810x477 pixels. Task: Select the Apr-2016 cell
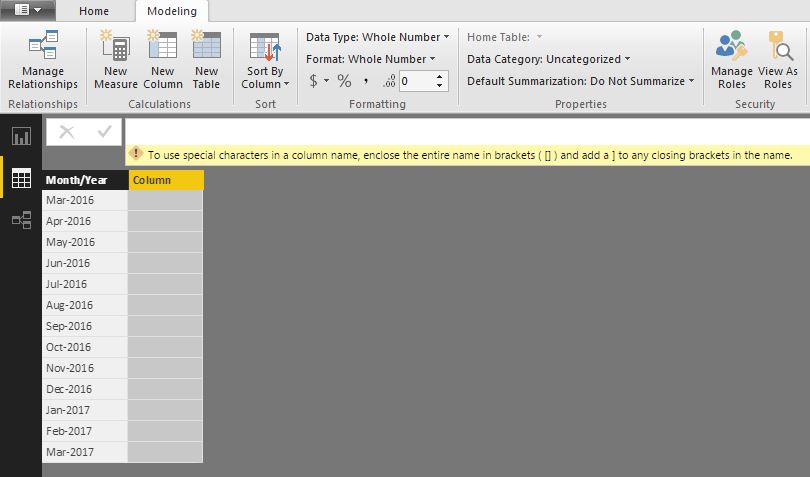(x=85, y=221)
